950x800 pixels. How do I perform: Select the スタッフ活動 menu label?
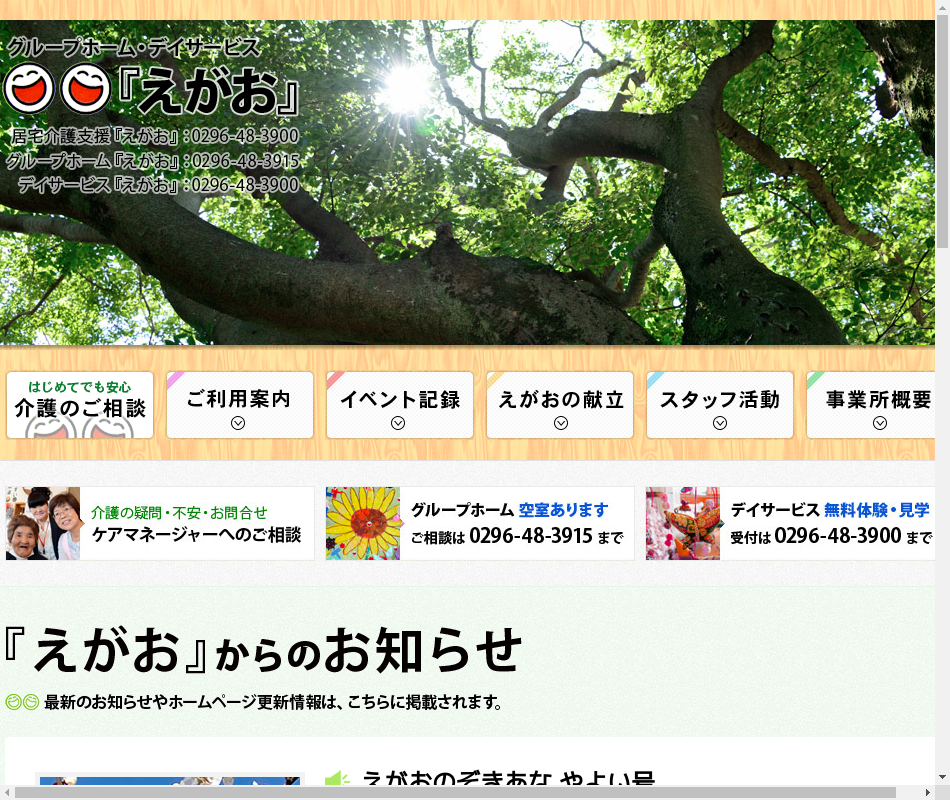(720, 399)
